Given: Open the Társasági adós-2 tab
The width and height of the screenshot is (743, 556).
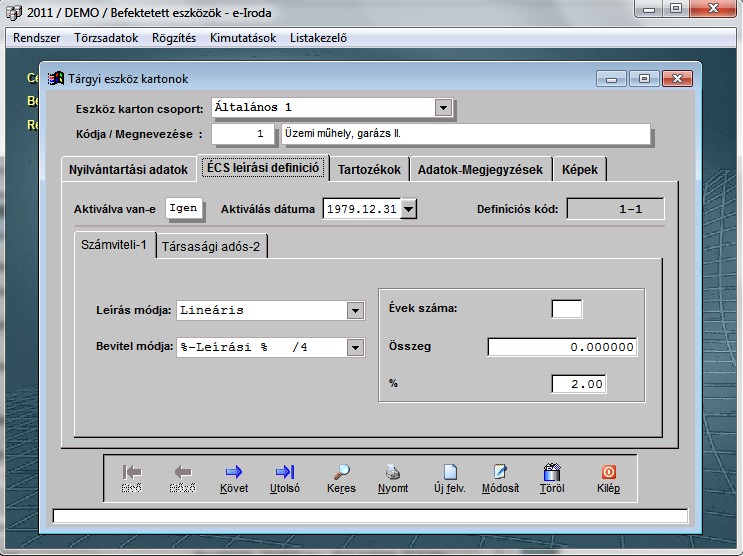Looking at the screenshot, I should click(x=211, y=246).
